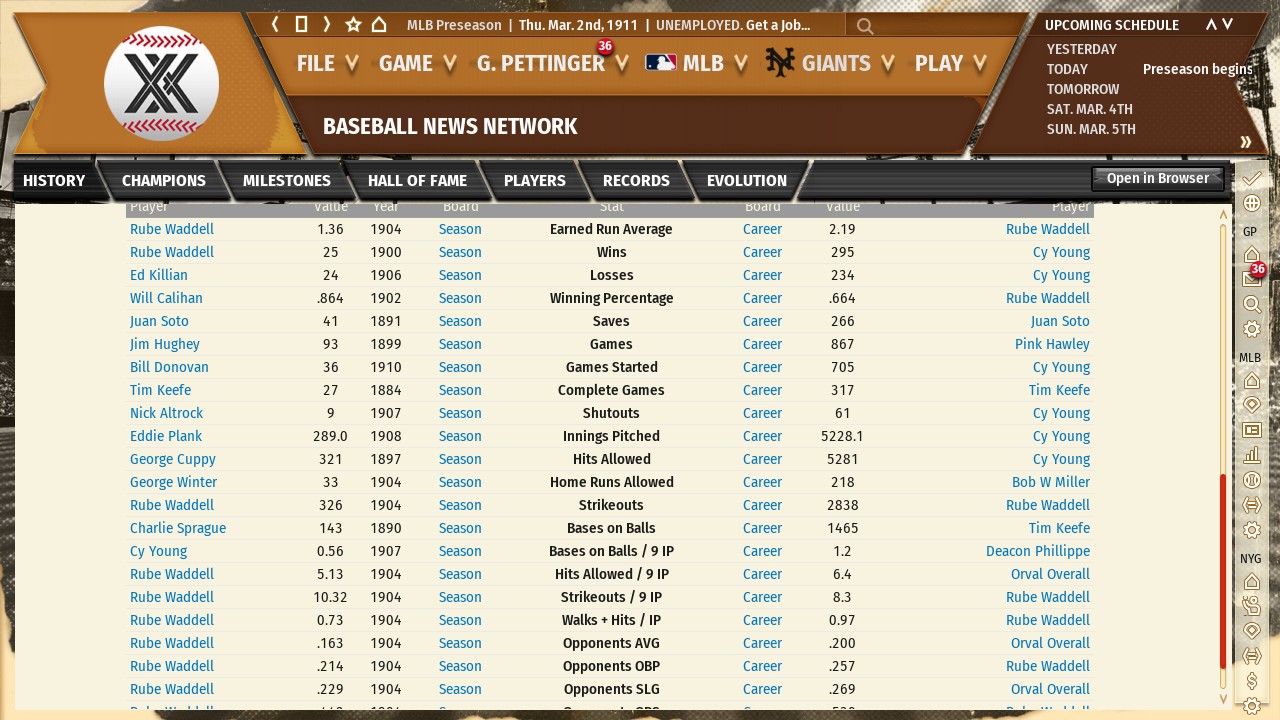Open the MLB settings gear icon

1251,530
